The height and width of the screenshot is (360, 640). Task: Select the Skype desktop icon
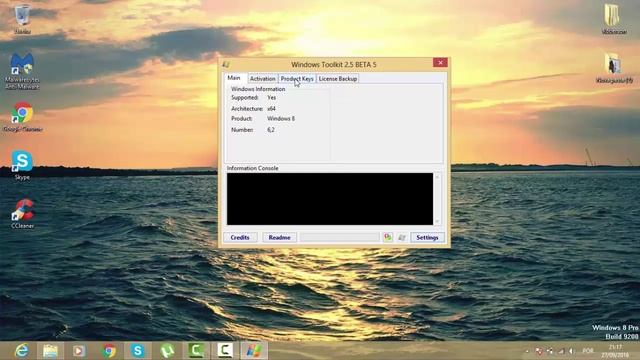click(x=22, y=165)
